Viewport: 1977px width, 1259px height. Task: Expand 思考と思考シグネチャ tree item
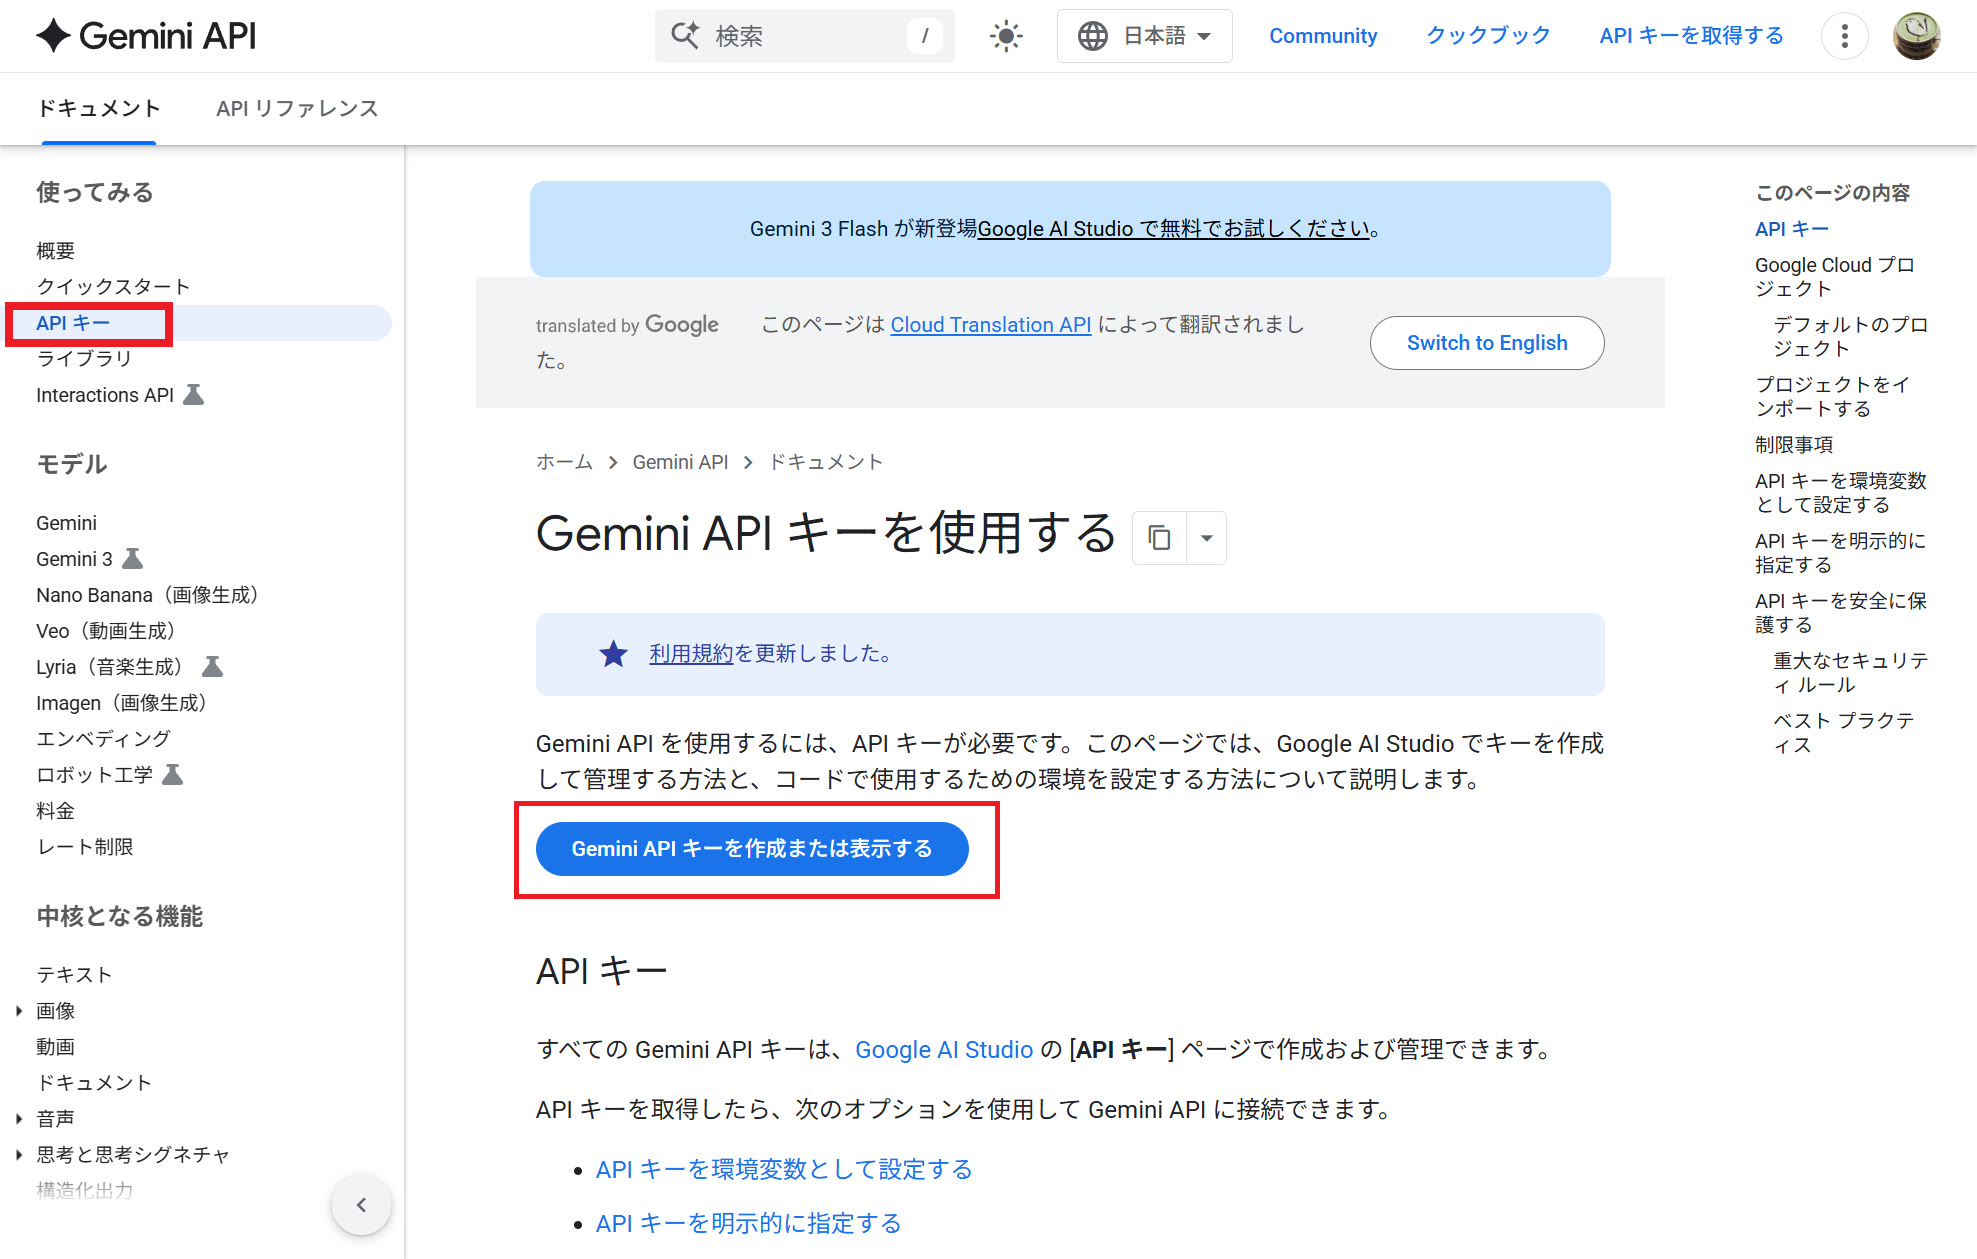[19, 1155]
